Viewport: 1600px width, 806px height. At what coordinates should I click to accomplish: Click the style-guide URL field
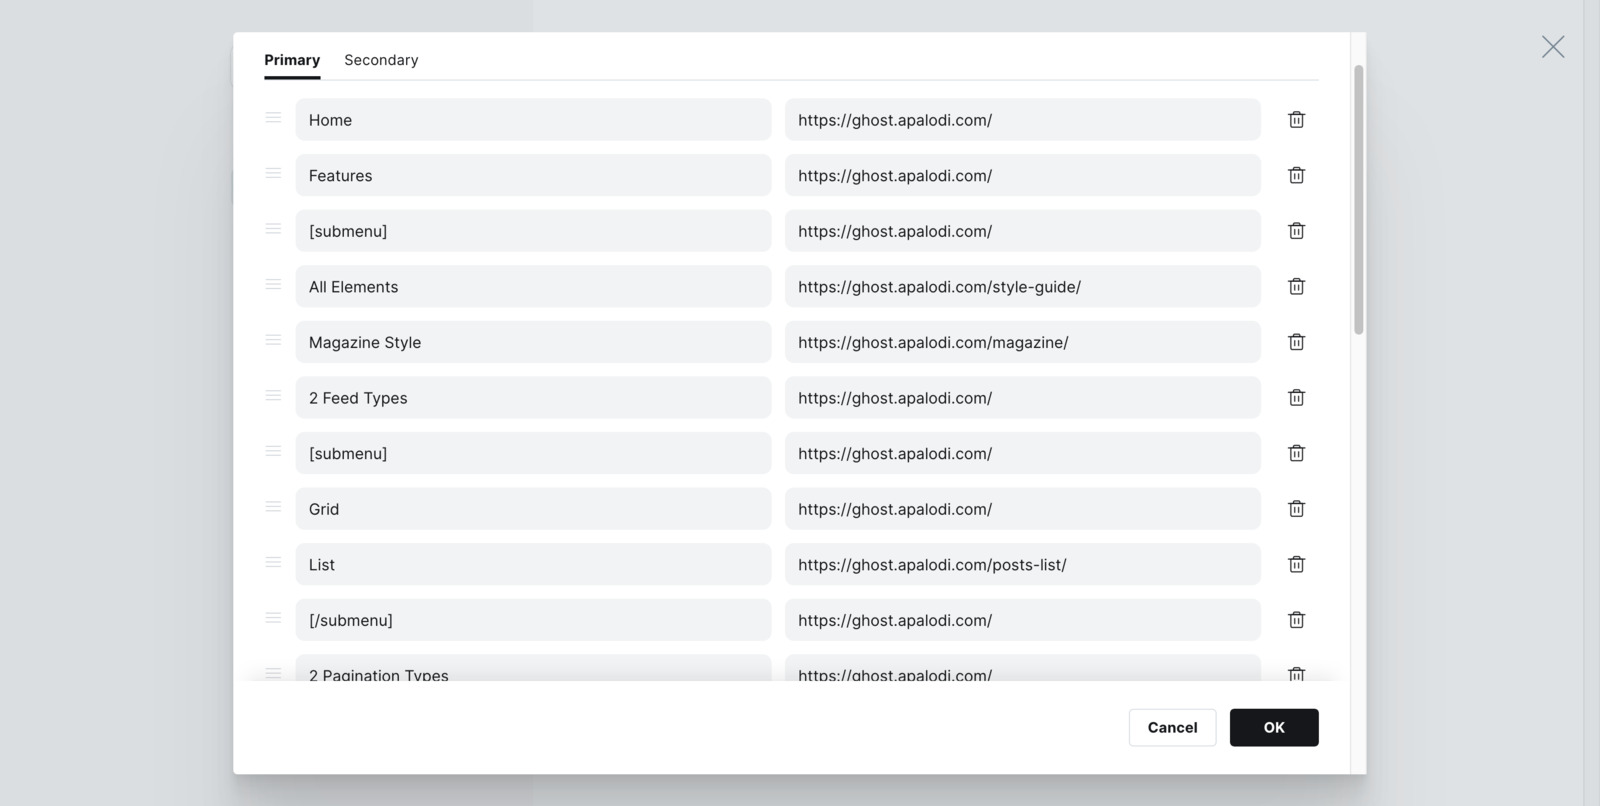pyautogui.click(x=1022, y=287)
